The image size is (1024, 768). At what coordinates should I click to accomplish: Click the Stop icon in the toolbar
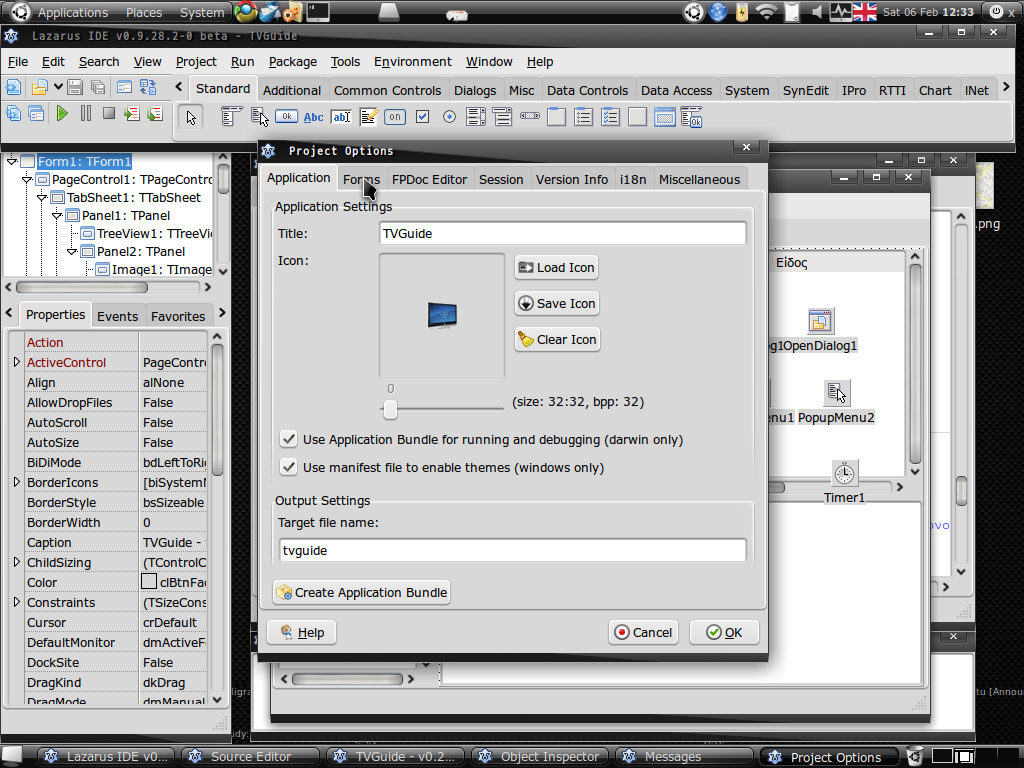point(109,114)
